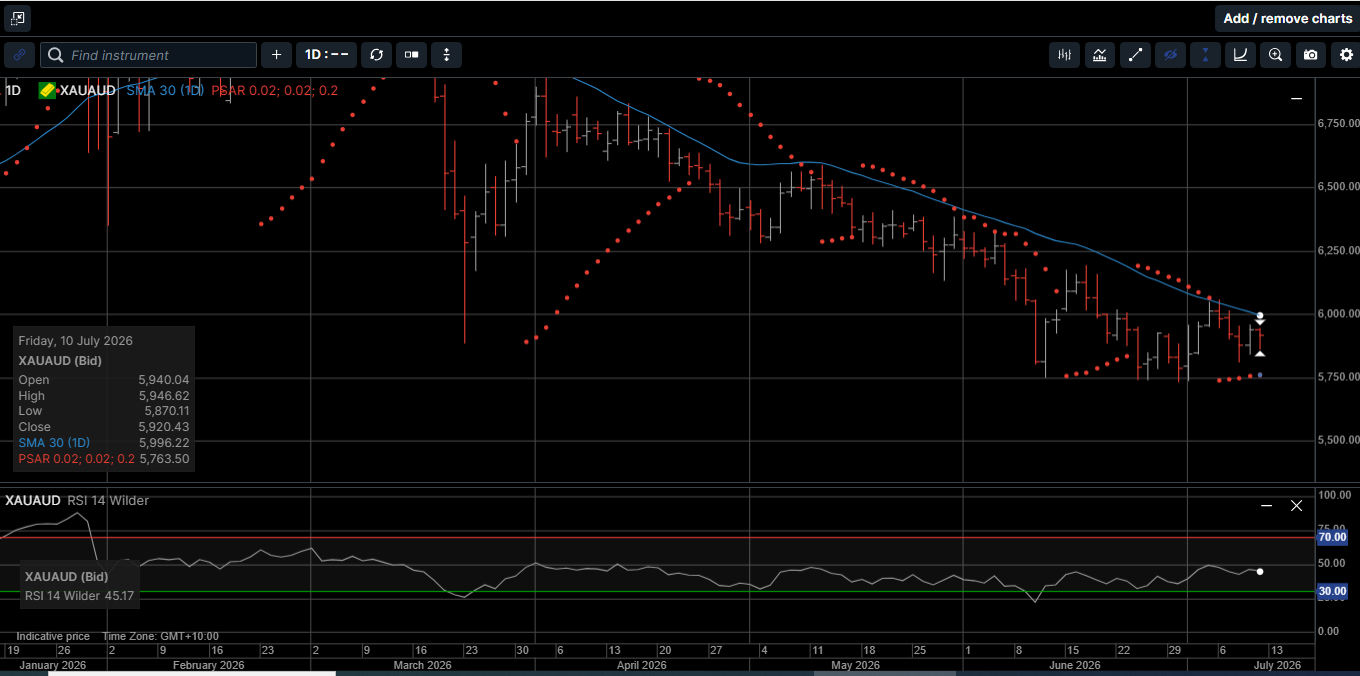Image resolution: width=1360 pixels, height=676 pixels.
Task: Click the February 2026 month label
Action: 208,665
